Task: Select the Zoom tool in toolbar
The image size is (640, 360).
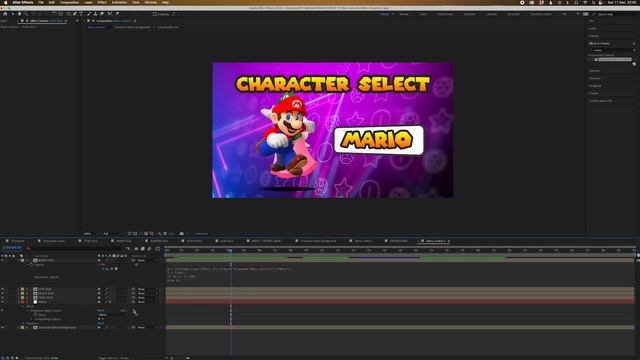Action: (25, 14)
